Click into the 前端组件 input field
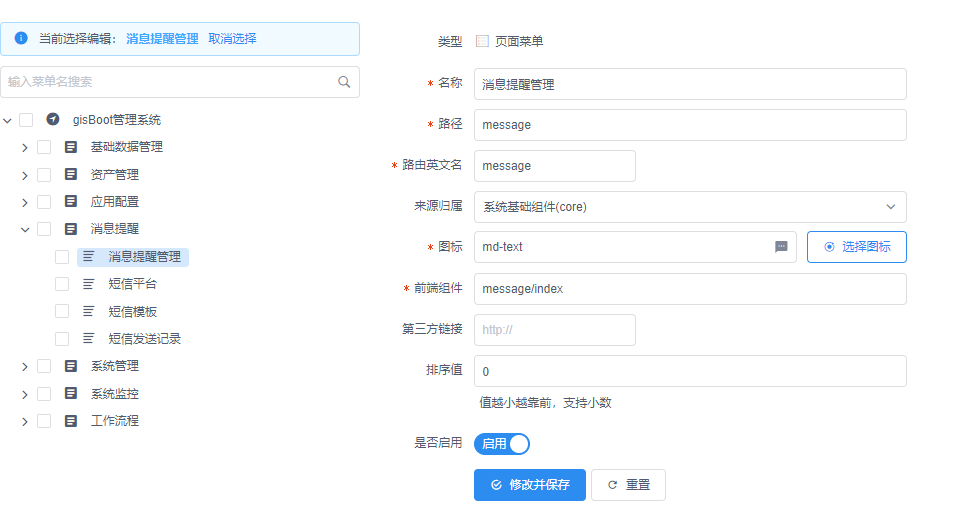Viewport: 958px width, 514px height. point(690,288)
